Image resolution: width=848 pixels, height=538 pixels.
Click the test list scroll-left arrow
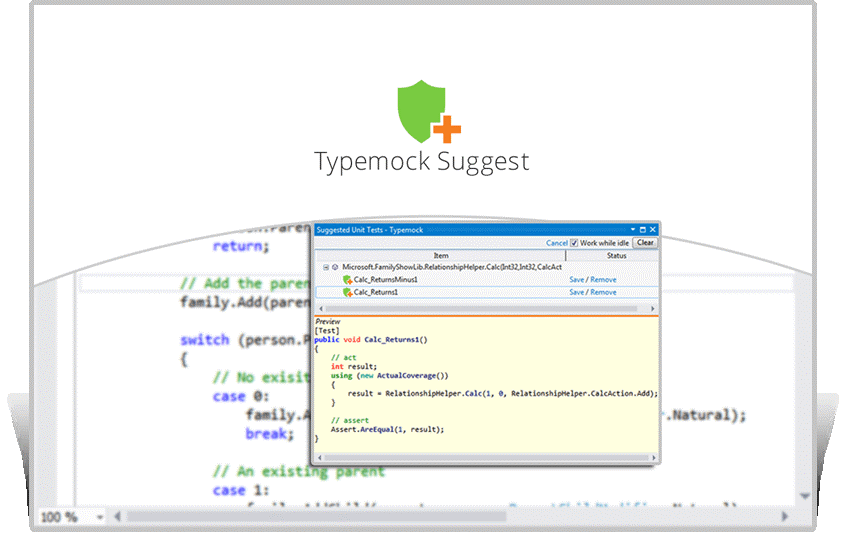pos(321,309)
